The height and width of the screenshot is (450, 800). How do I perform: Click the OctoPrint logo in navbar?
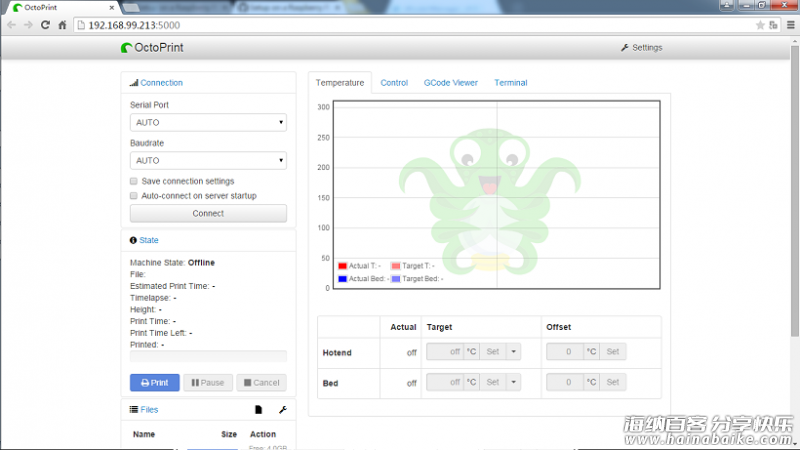click(x=152, y=47)
